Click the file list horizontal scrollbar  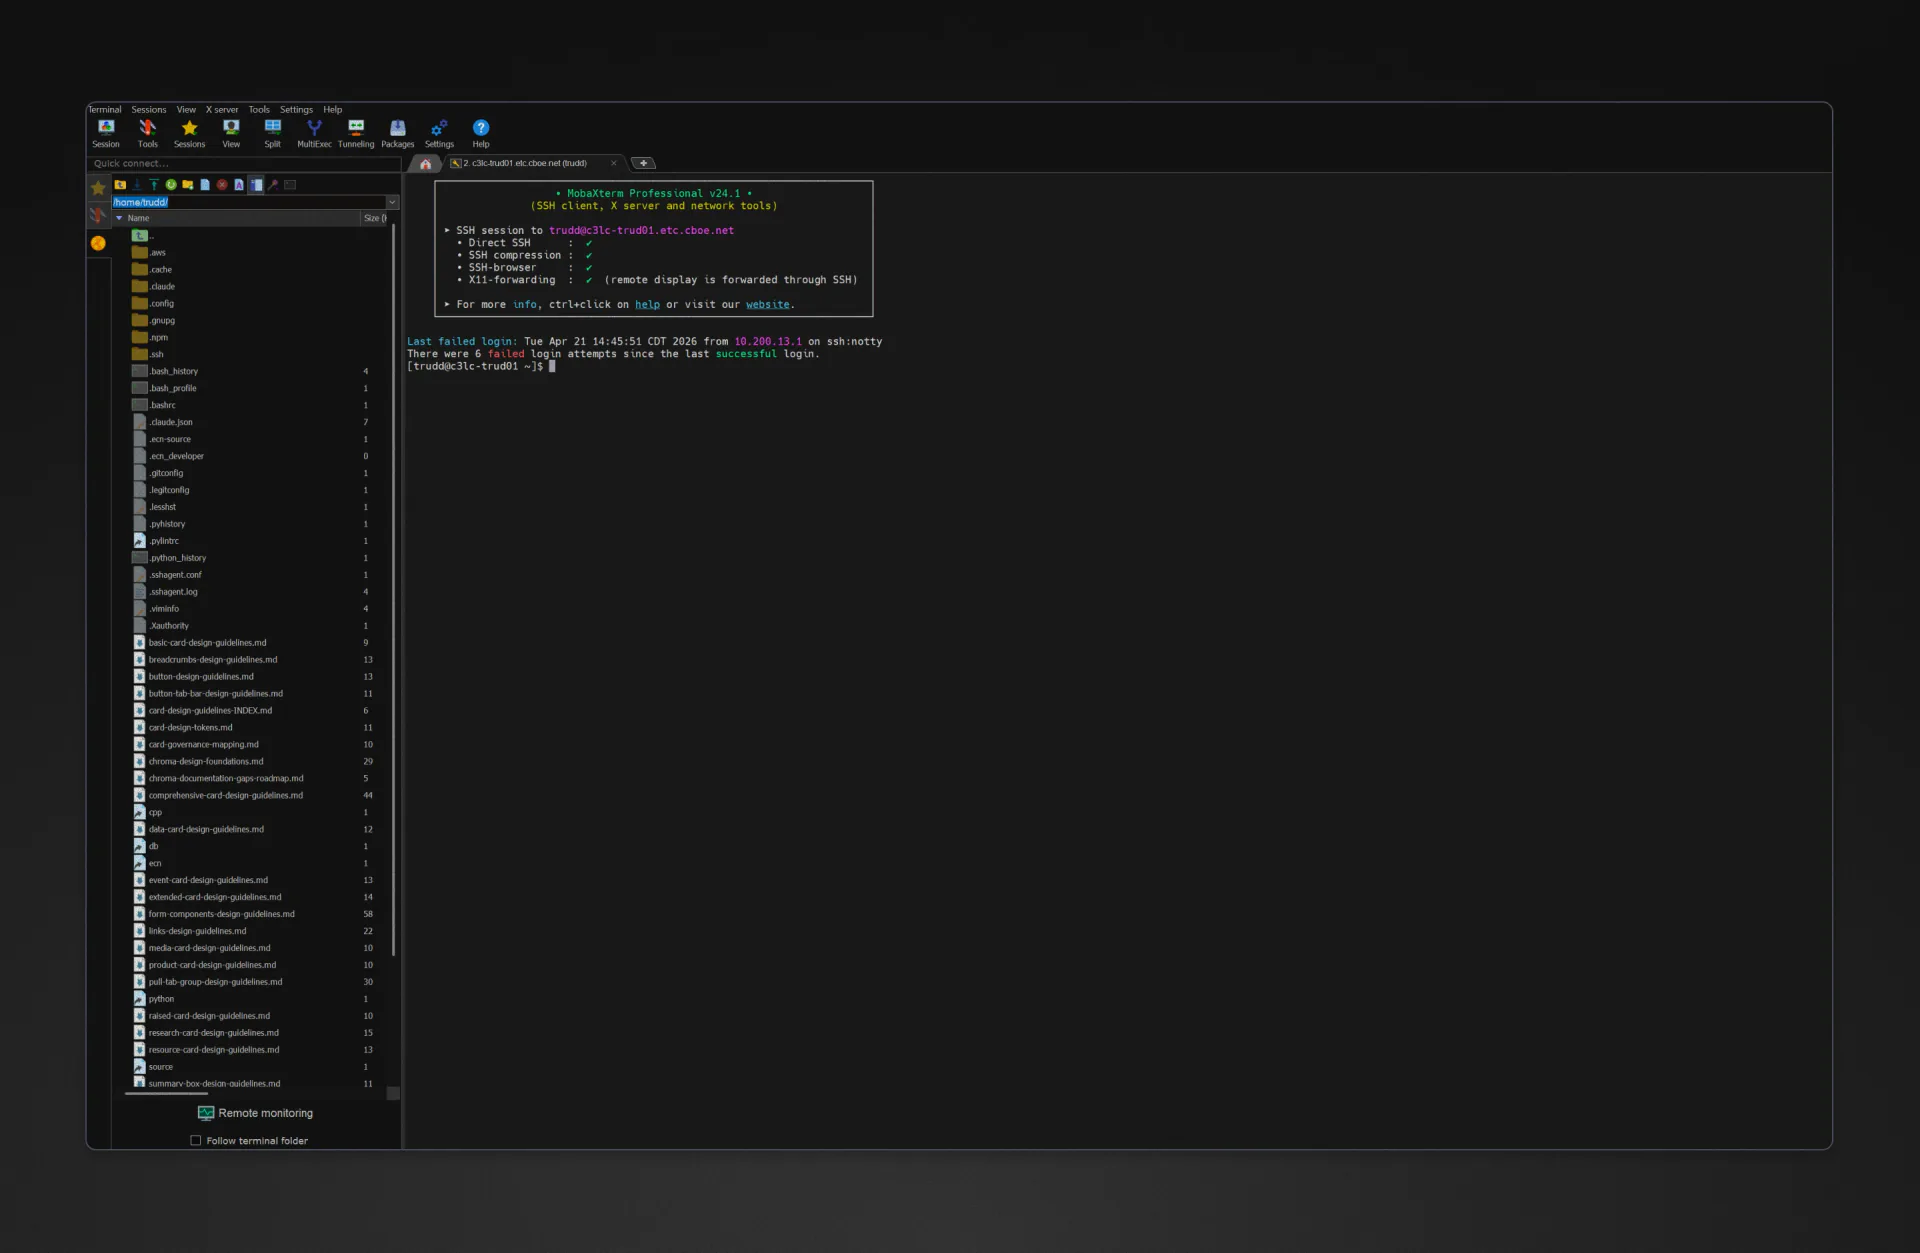point(166,1094)
